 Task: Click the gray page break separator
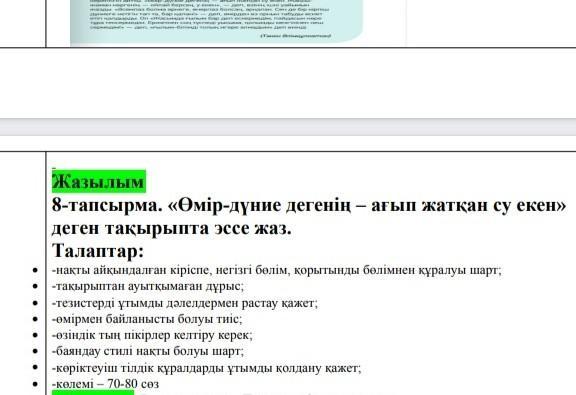click(288, 127)
